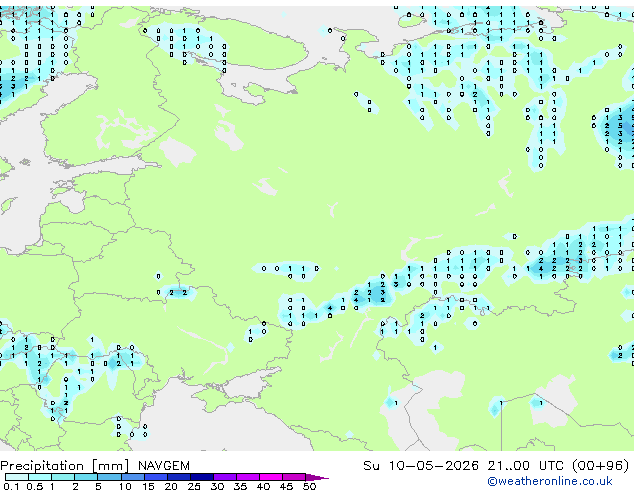Pick the legend swatch between 0.5 and 1
This screenshot has height=490, width=634.
pos(40,477)
